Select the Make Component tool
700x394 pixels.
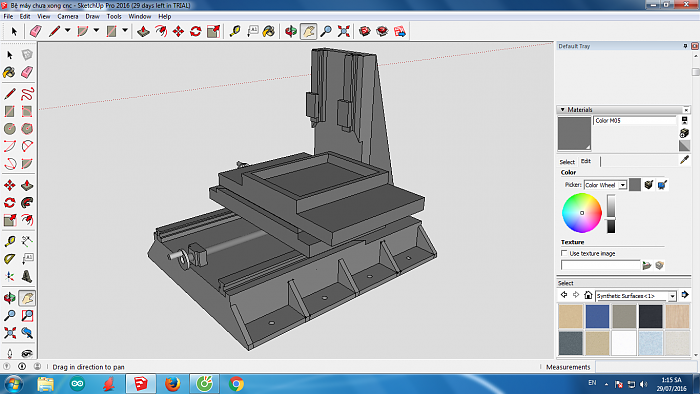click(27, 54)
